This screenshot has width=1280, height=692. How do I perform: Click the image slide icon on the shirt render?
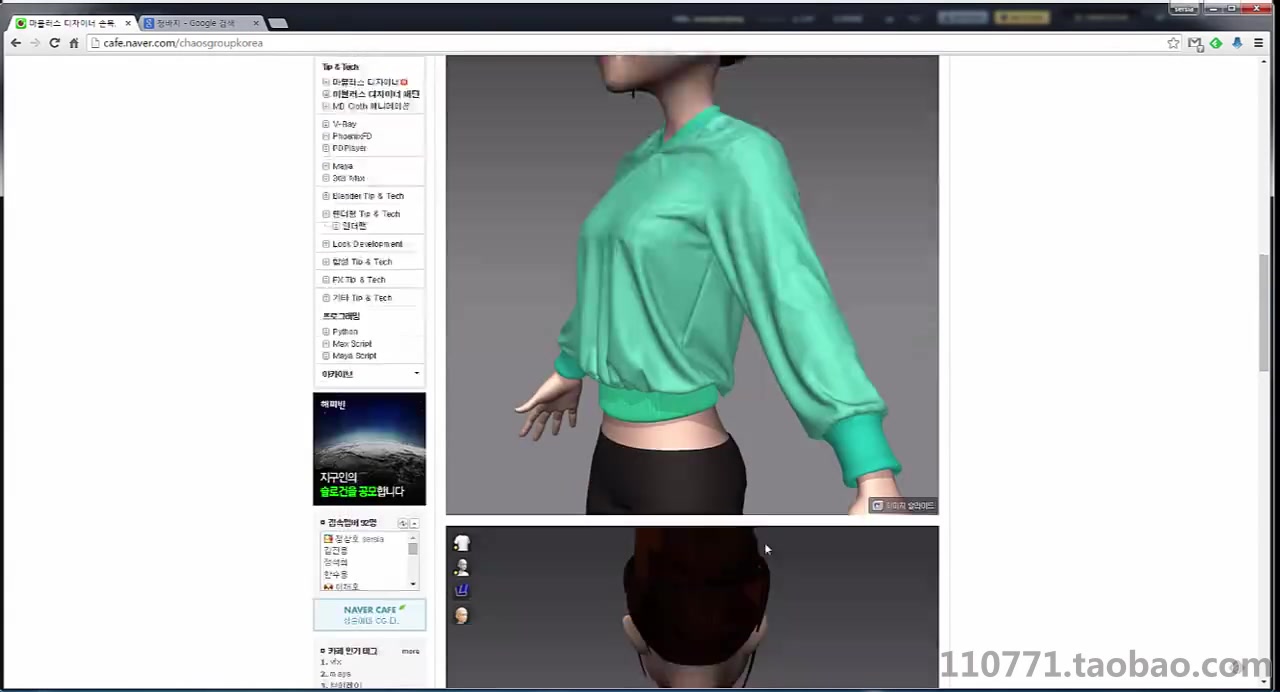pyautogui.click(x=878, y=505)
